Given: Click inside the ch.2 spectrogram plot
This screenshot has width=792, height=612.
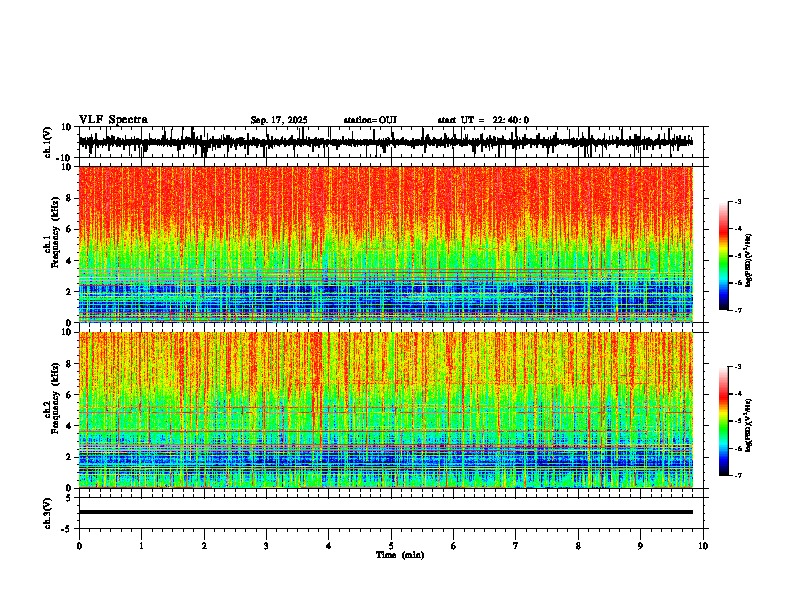Looking at the screenshot, I should point(386,410).
